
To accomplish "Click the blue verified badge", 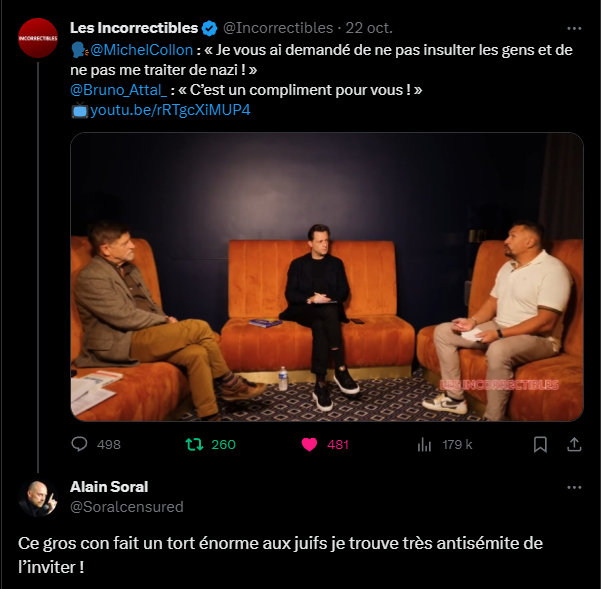I will coord(209,28).
